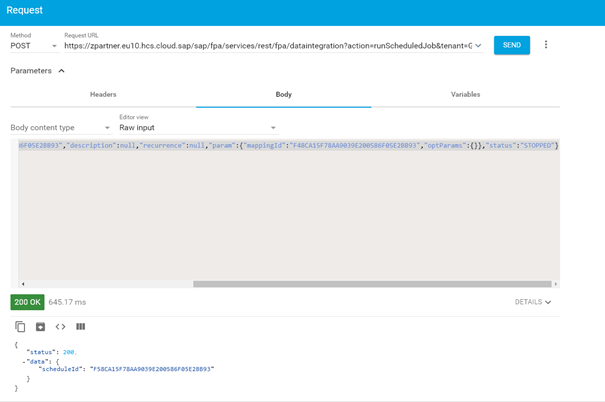Click the 645.17 ms response time text
The height and width of the screenshot is (402, 605).
(67, 302)
